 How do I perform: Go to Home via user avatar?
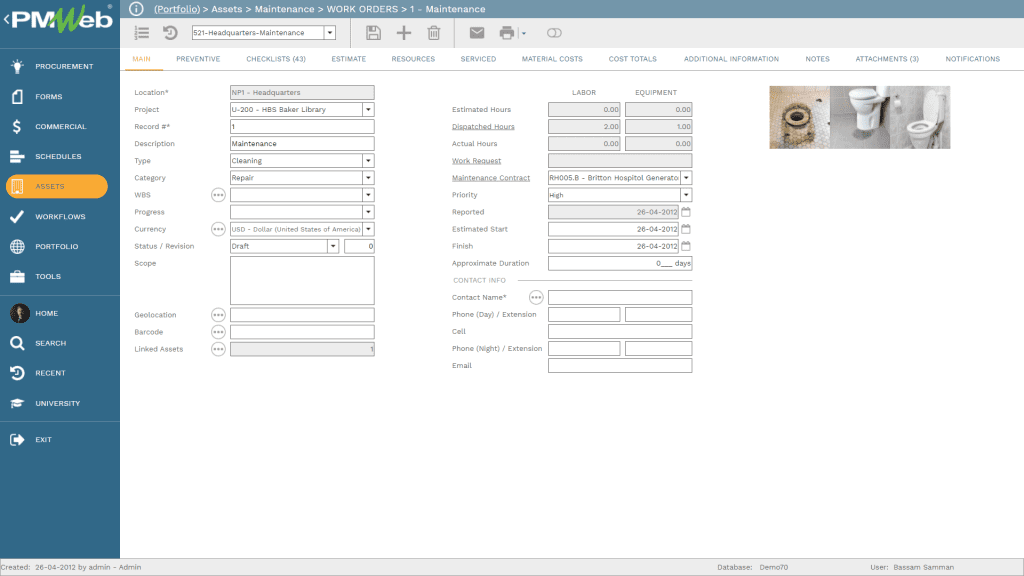(x=20, y=313)
